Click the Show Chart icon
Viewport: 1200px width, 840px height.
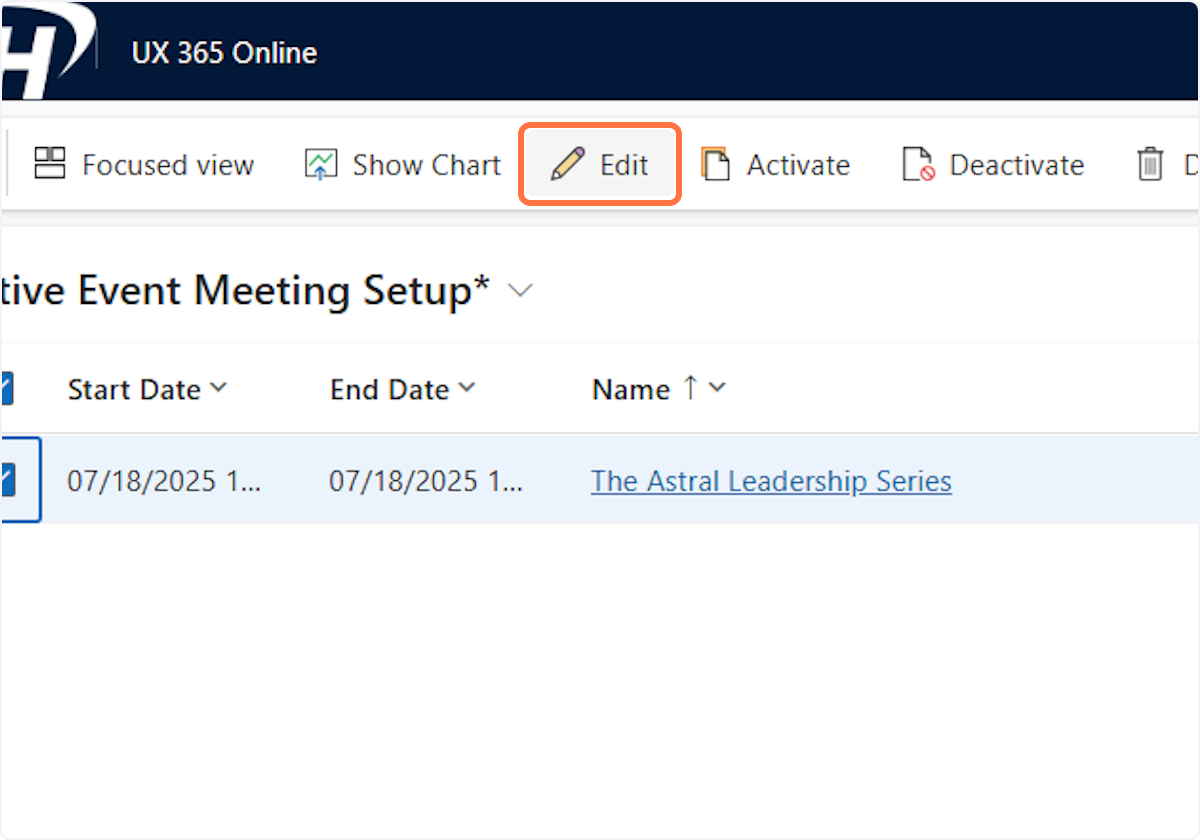click(321, 164)
